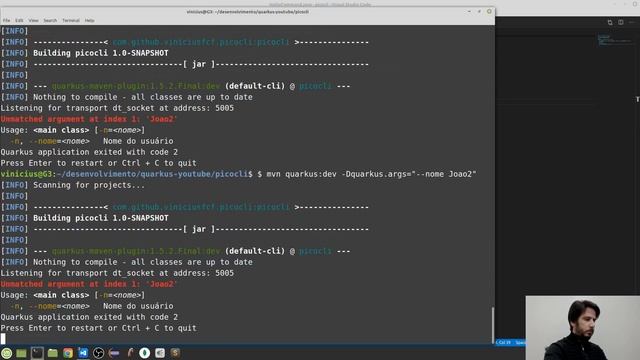Open the Terminal menu
This screenshot has width=640, height=360.
pyautogui.click(x=71, y=20)
